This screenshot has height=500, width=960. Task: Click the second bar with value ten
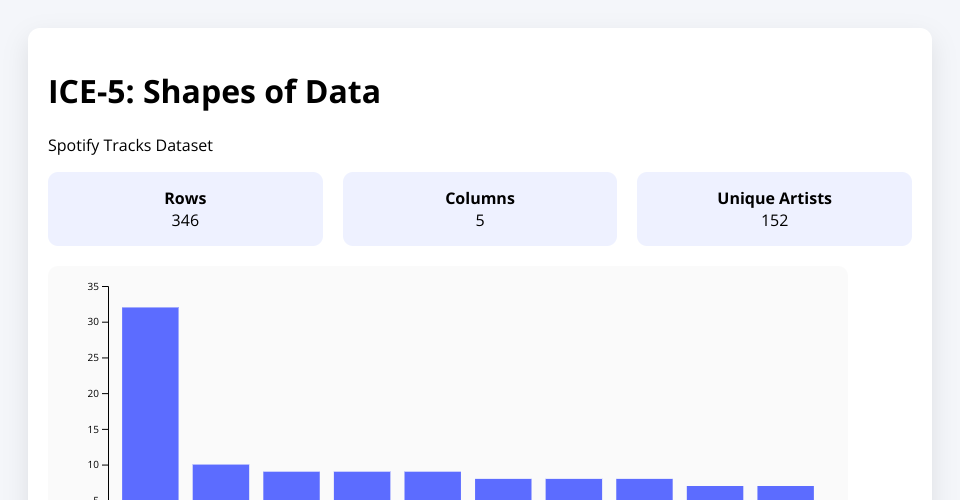(221, 482)
